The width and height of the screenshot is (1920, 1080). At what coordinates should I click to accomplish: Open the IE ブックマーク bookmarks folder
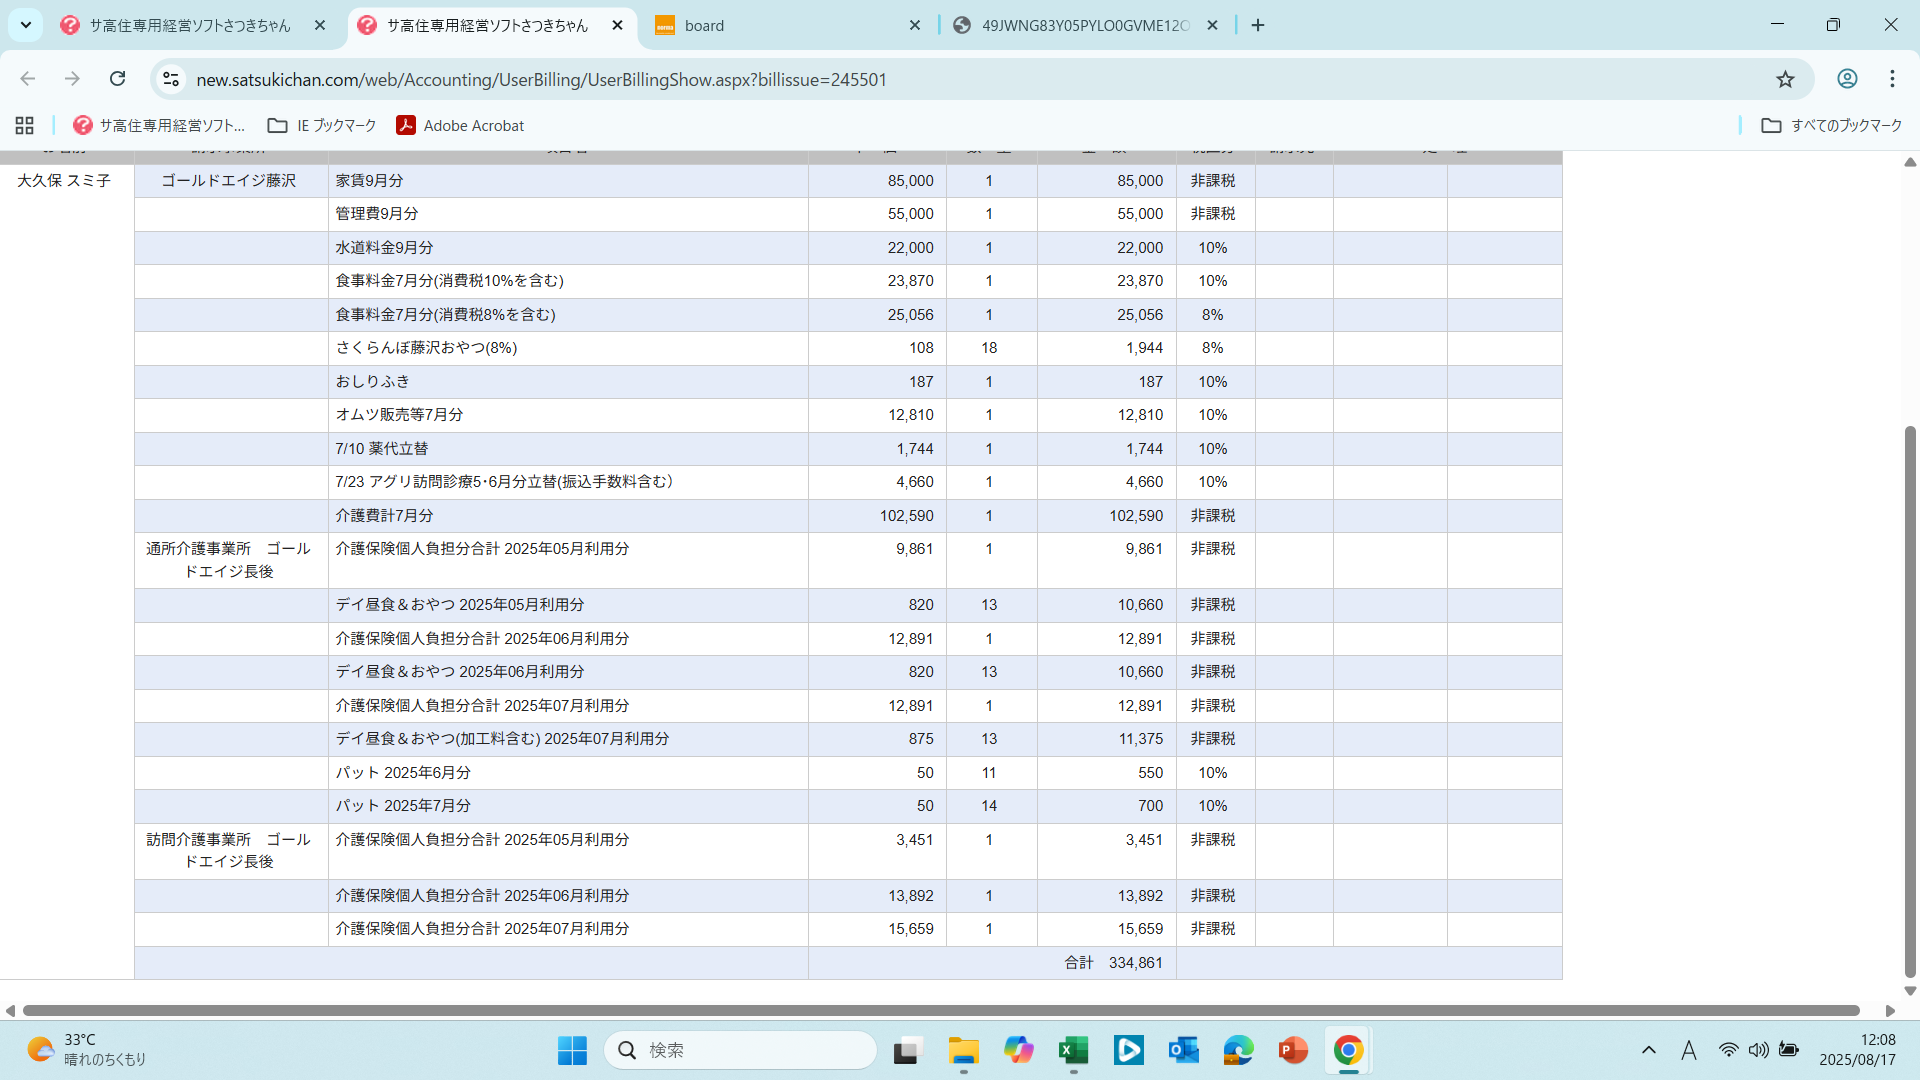click(x=322, y=125)
